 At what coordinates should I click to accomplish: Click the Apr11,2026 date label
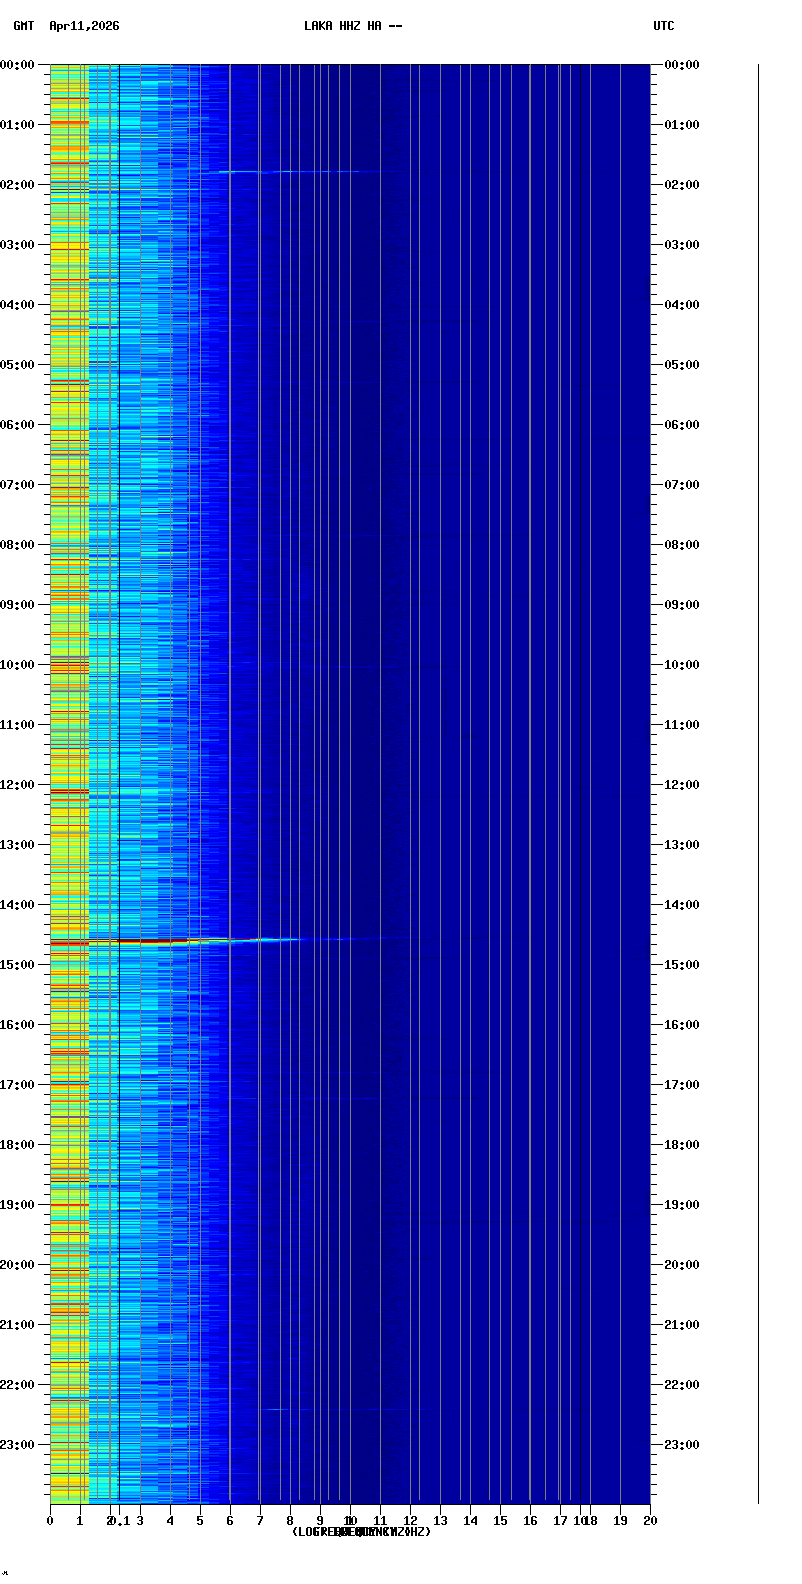84,26
